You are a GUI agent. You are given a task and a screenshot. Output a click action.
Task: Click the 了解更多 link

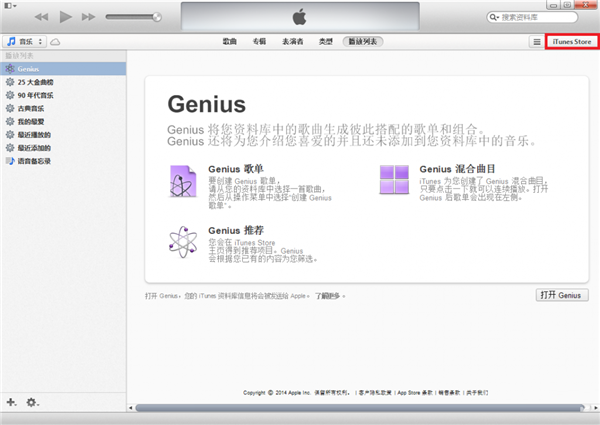coord(329,296)
